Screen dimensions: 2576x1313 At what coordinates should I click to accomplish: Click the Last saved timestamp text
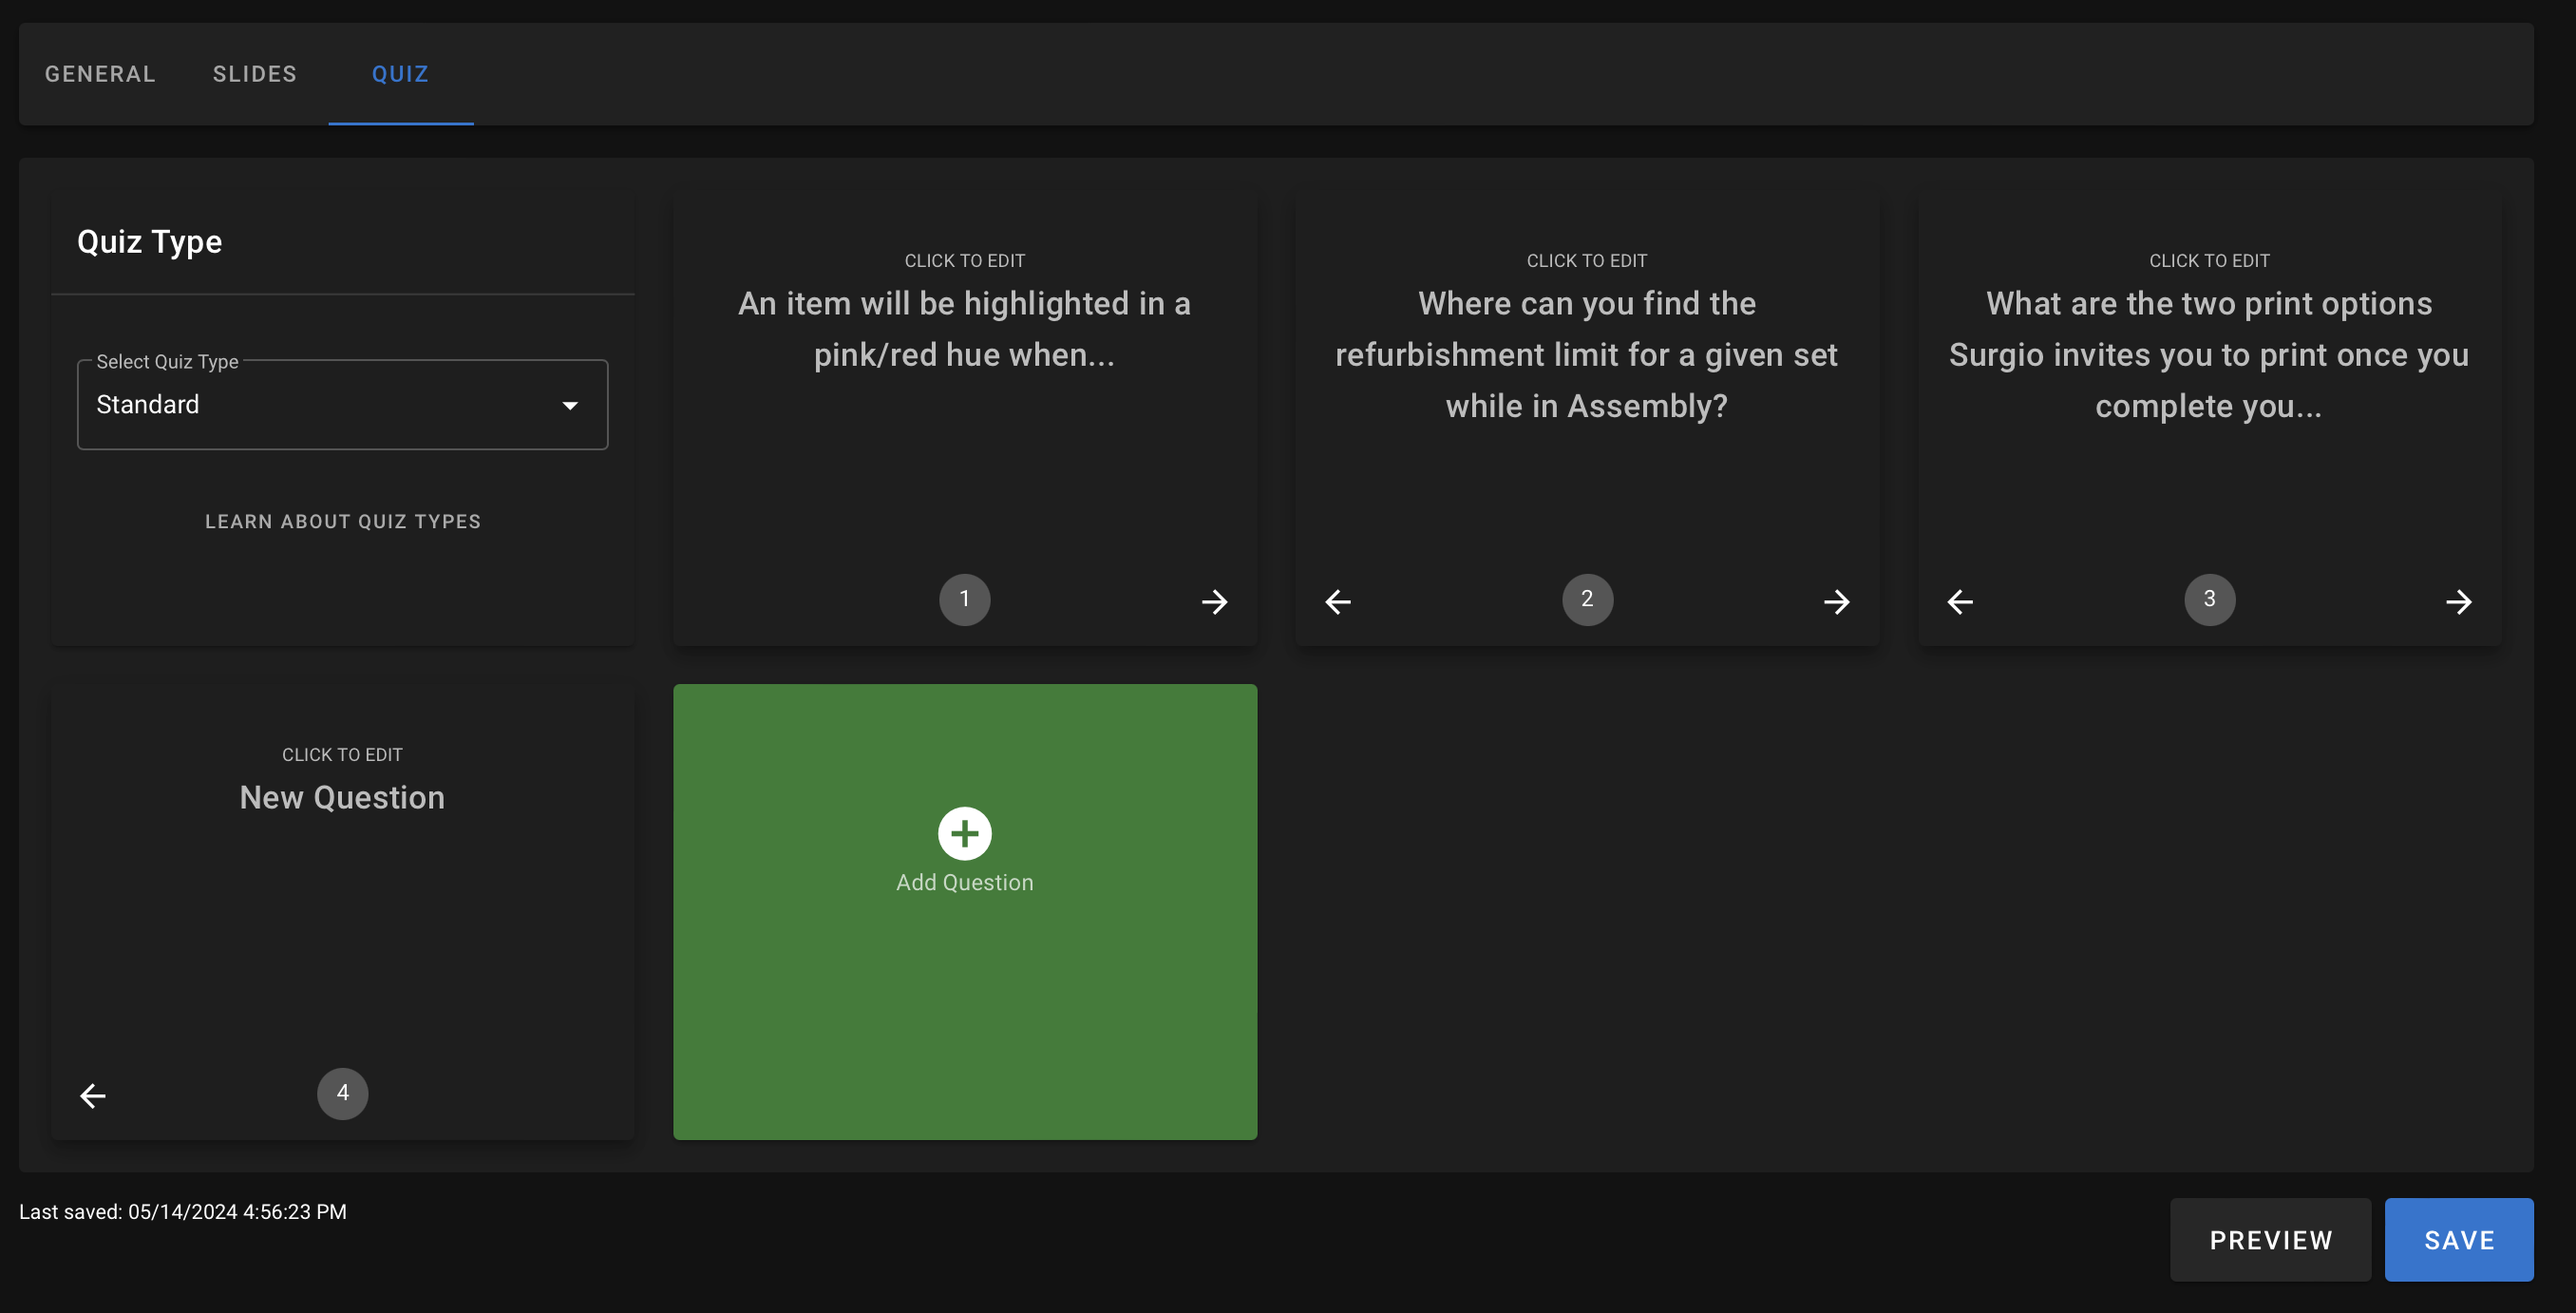pyautogui.click(x=183, y=1211)
